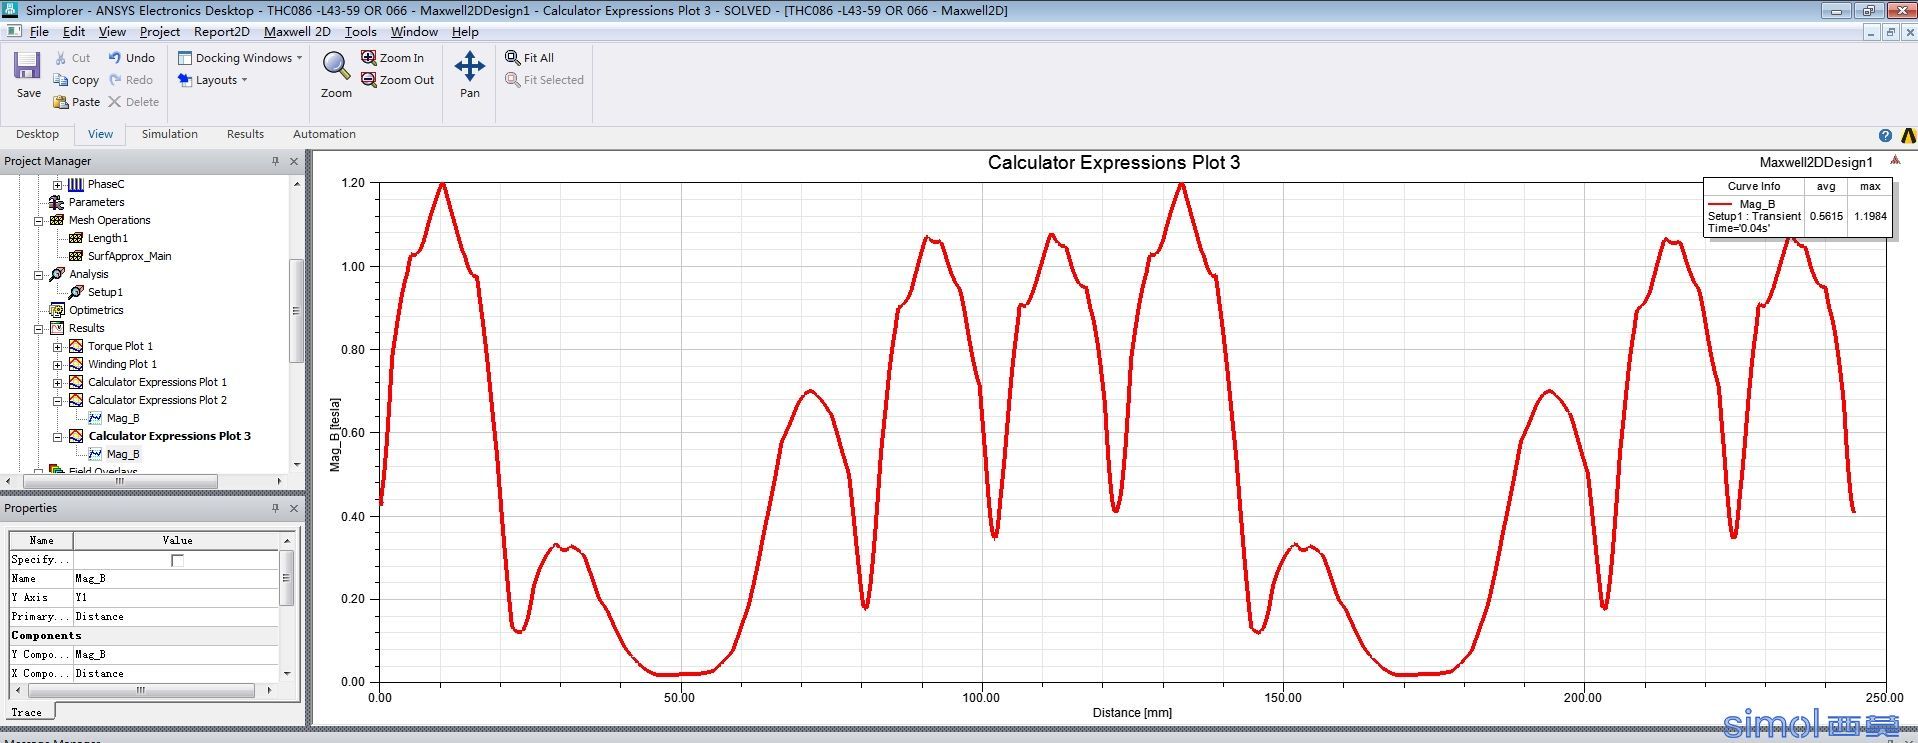Toggle the Specify checkbox in Properties
This screenshot has width=1918, height=743.
[177, 560]
